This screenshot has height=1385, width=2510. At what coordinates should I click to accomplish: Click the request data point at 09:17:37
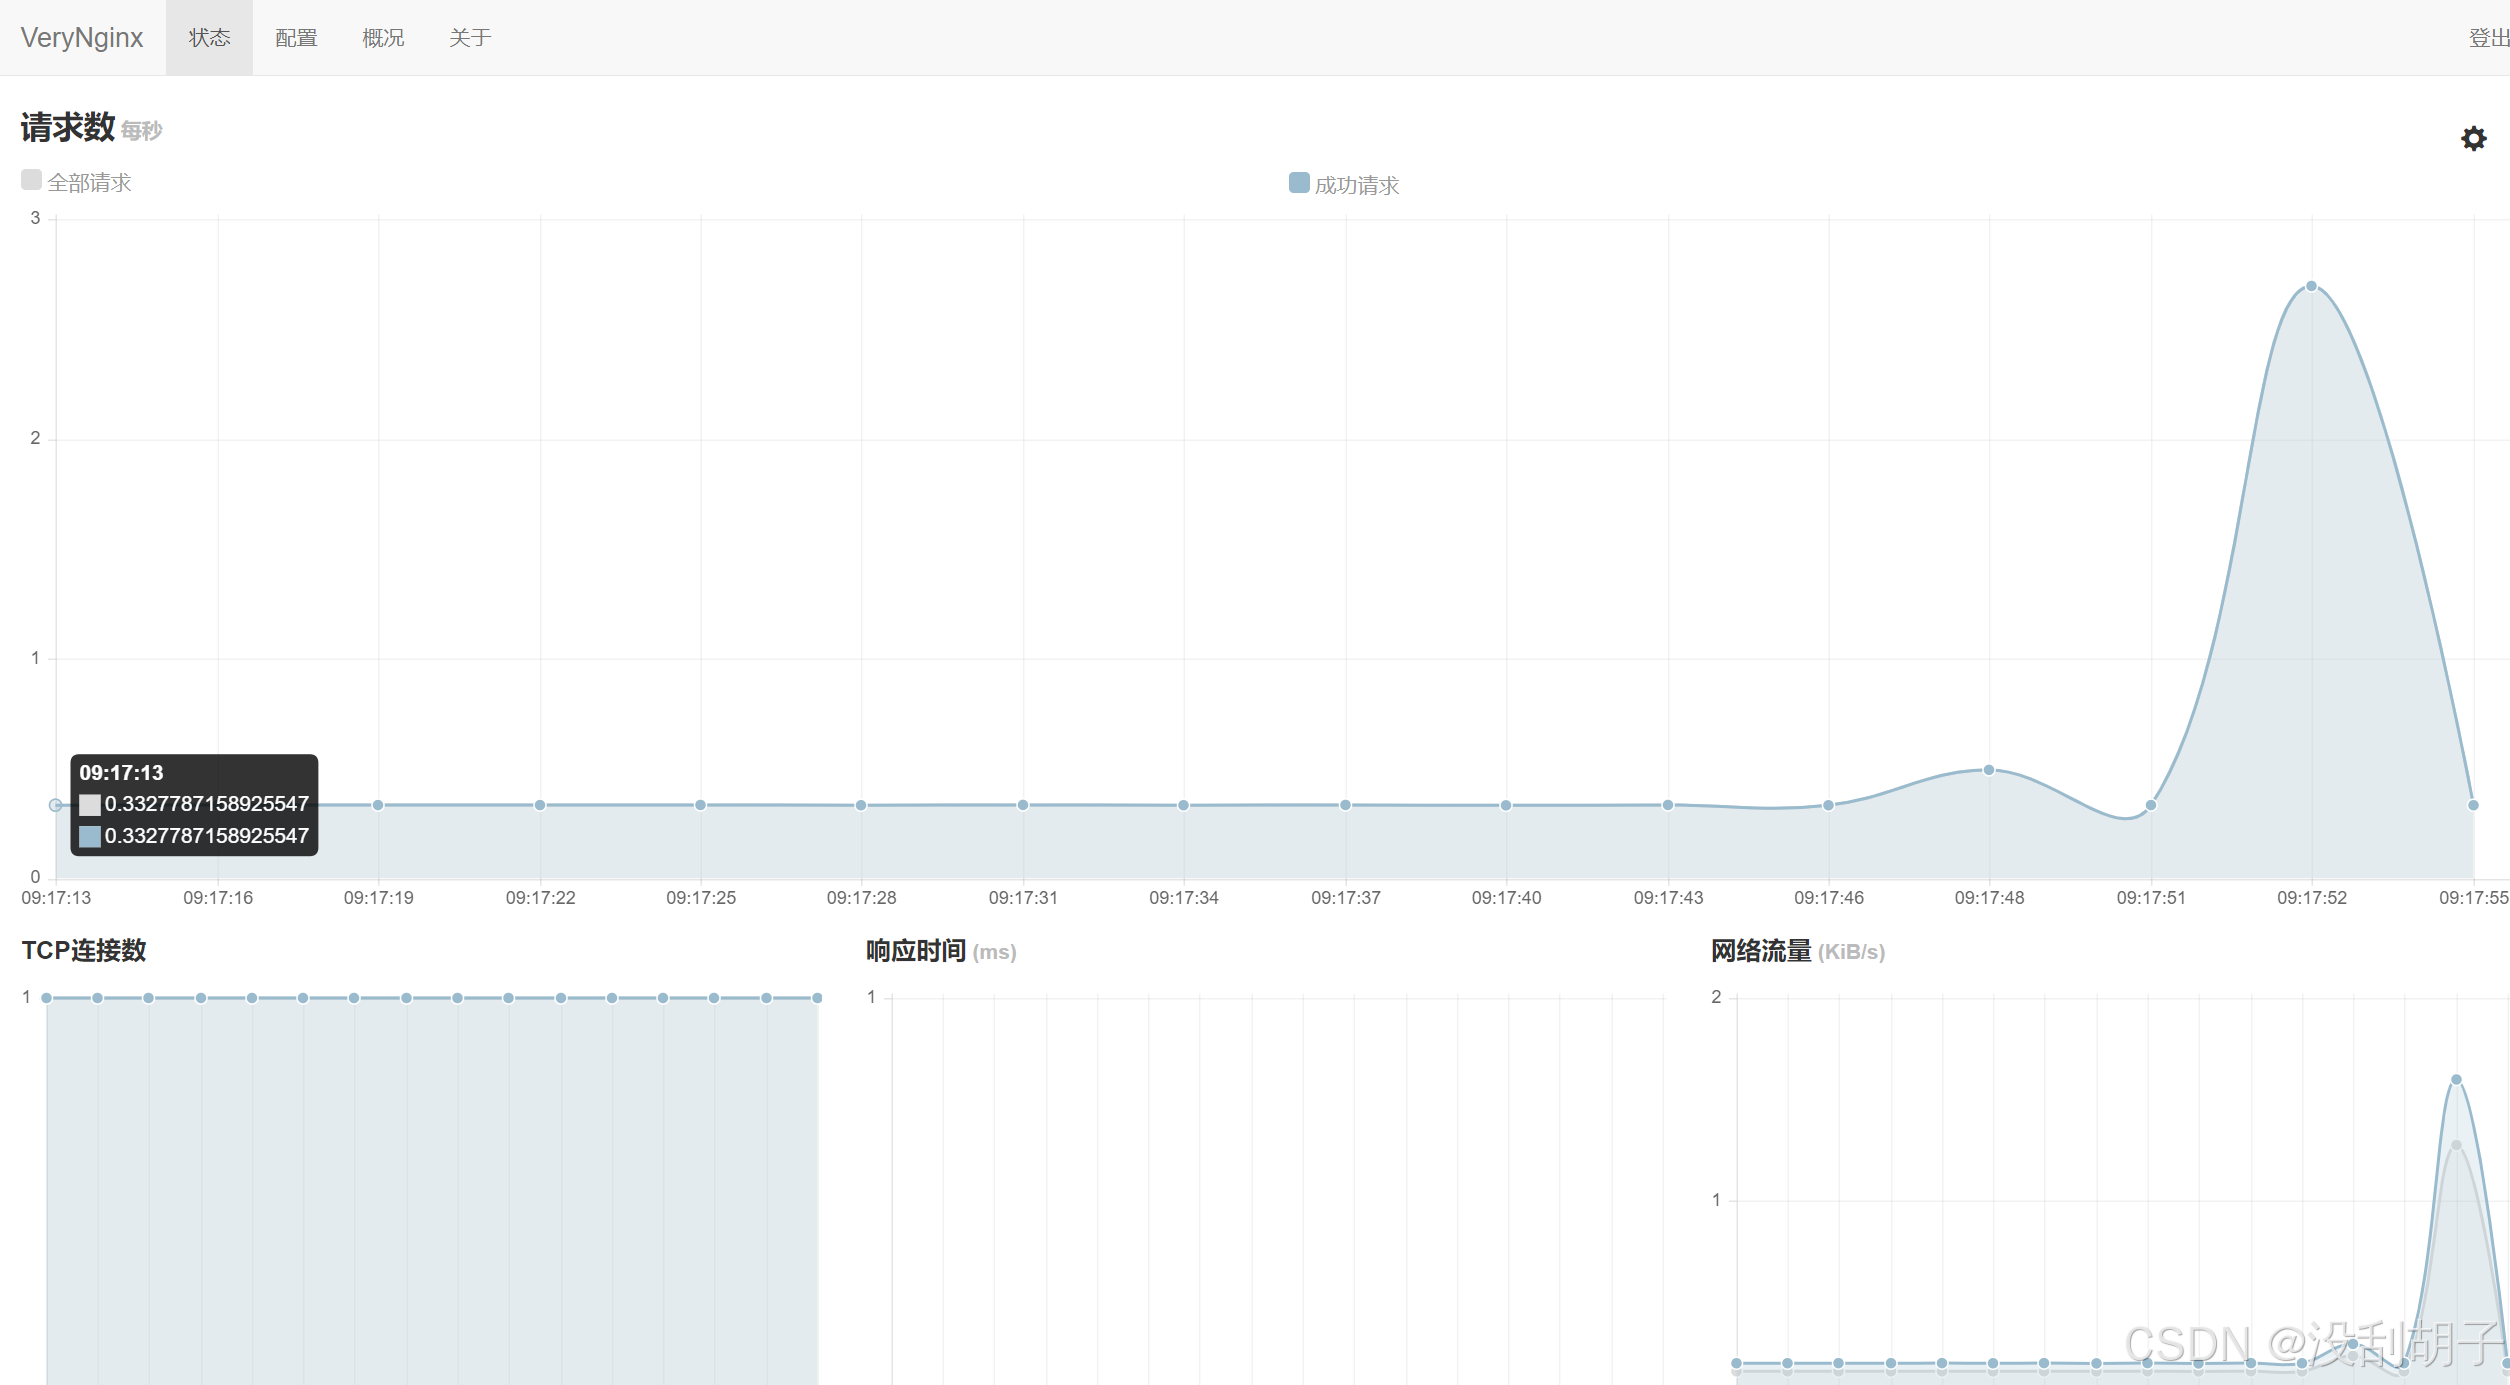point(1346,805)
